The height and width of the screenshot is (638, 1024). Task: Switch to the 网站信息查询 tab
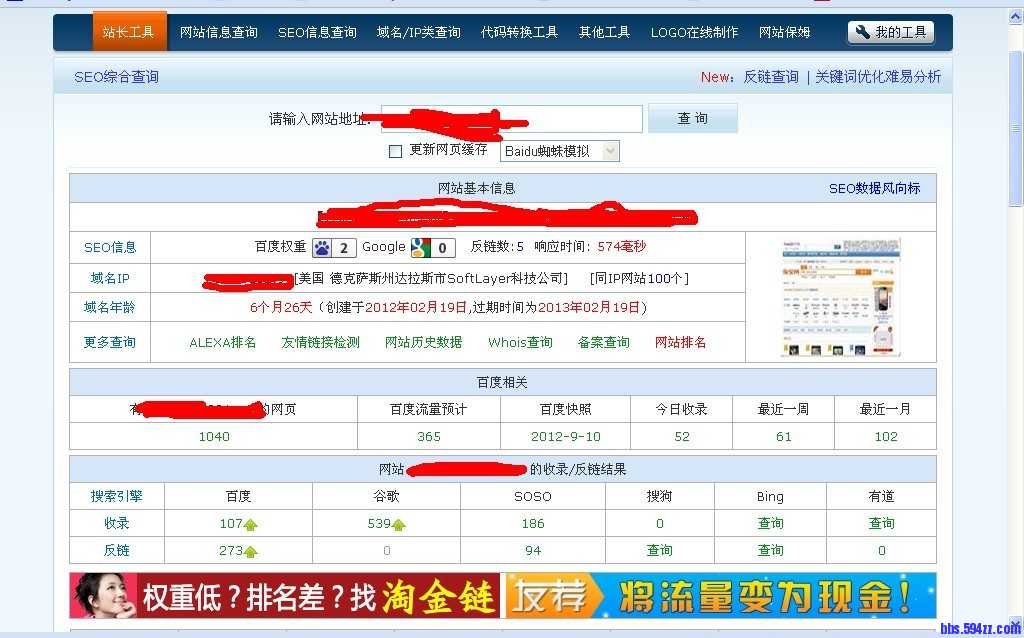[217, 31]
